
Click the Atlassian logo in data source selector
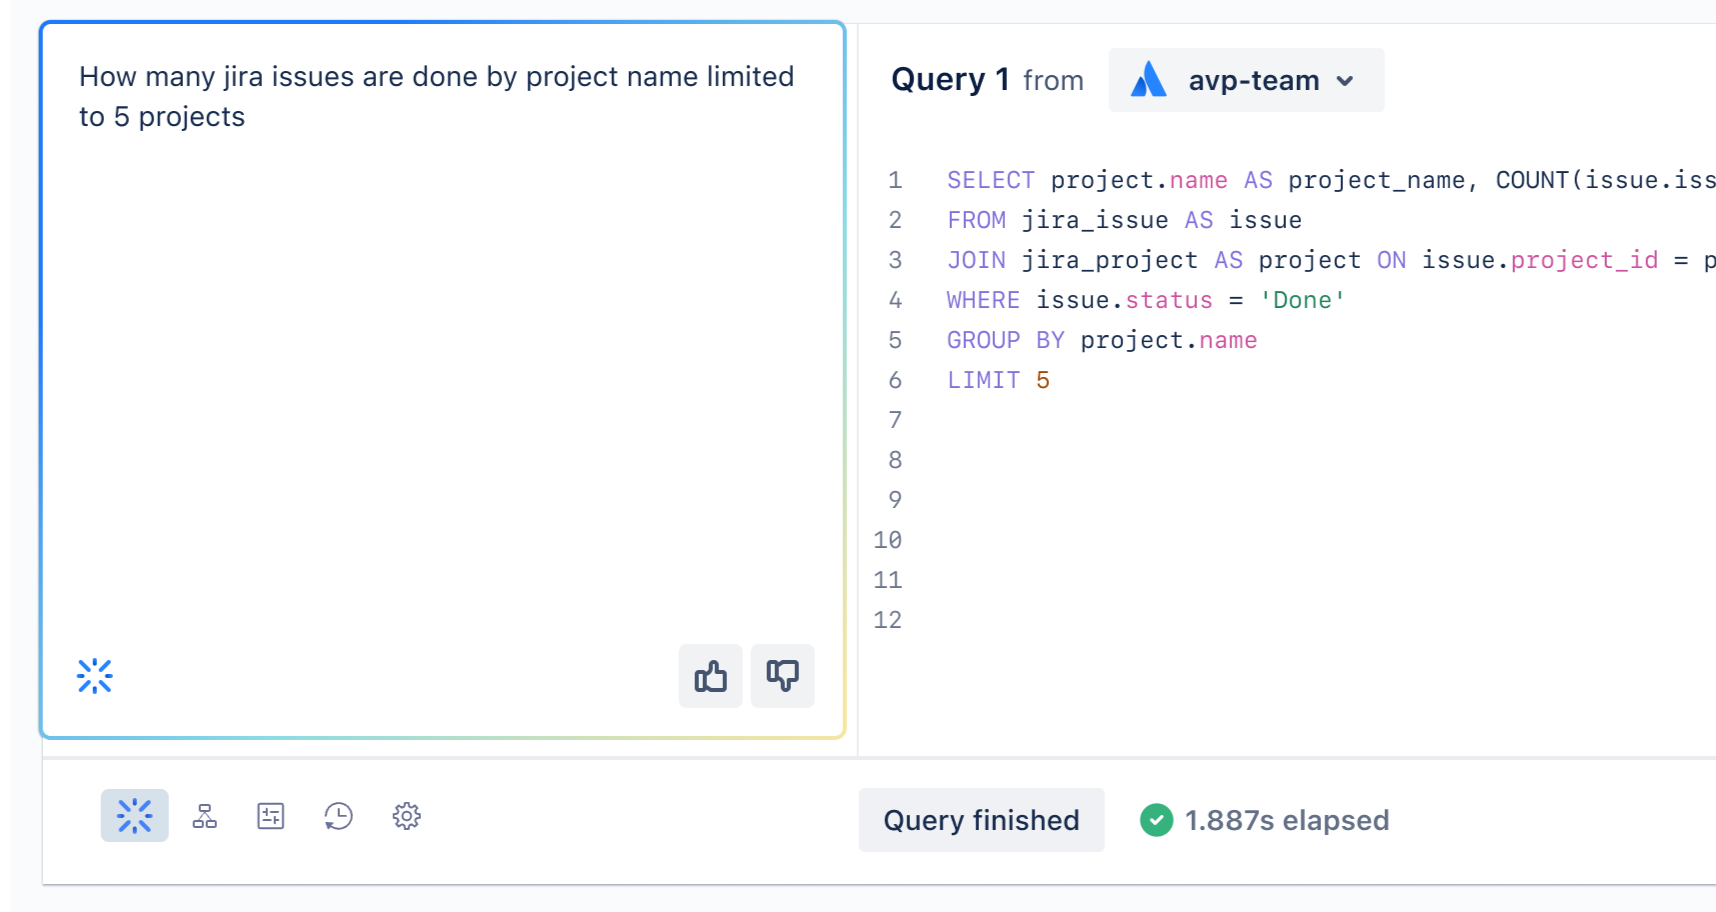pyautogui.click(x=1148, y=80)
